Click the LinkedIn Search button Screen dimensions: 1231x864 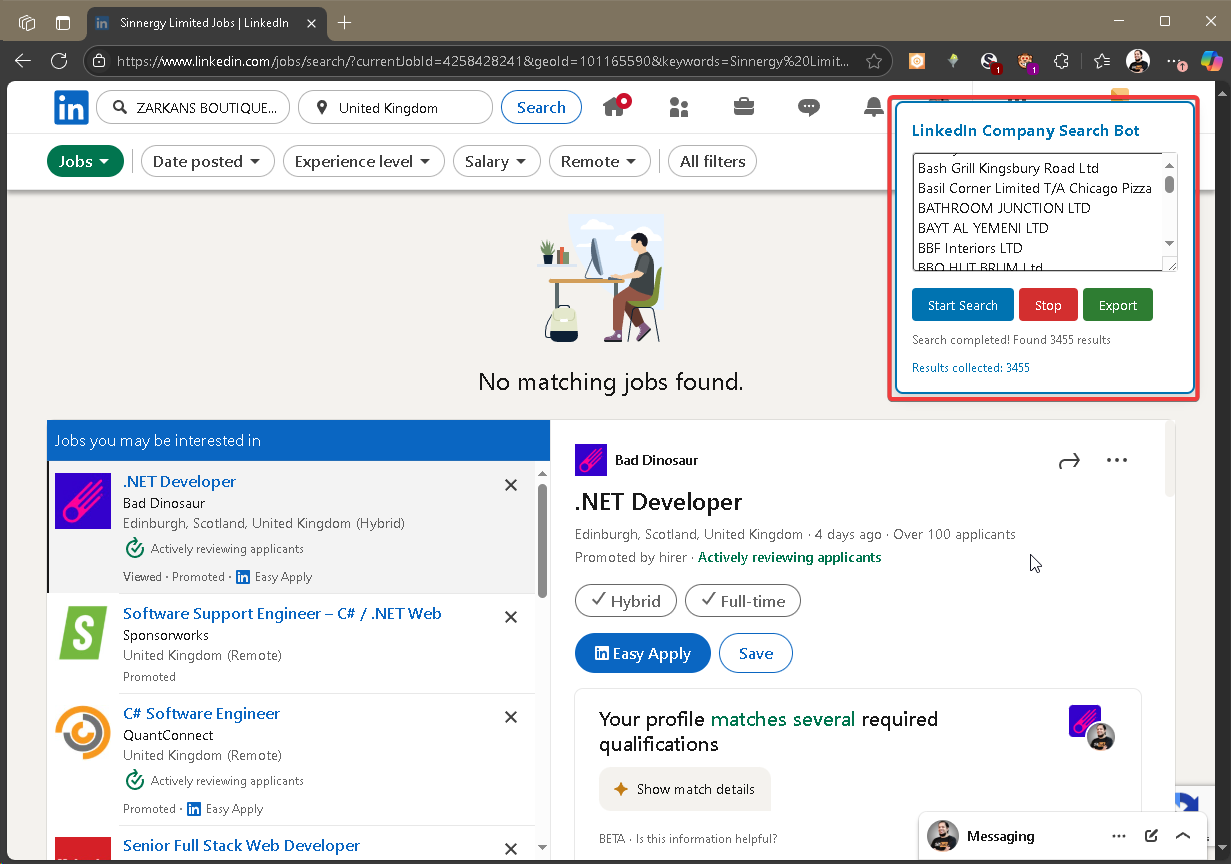click(541, 107)
